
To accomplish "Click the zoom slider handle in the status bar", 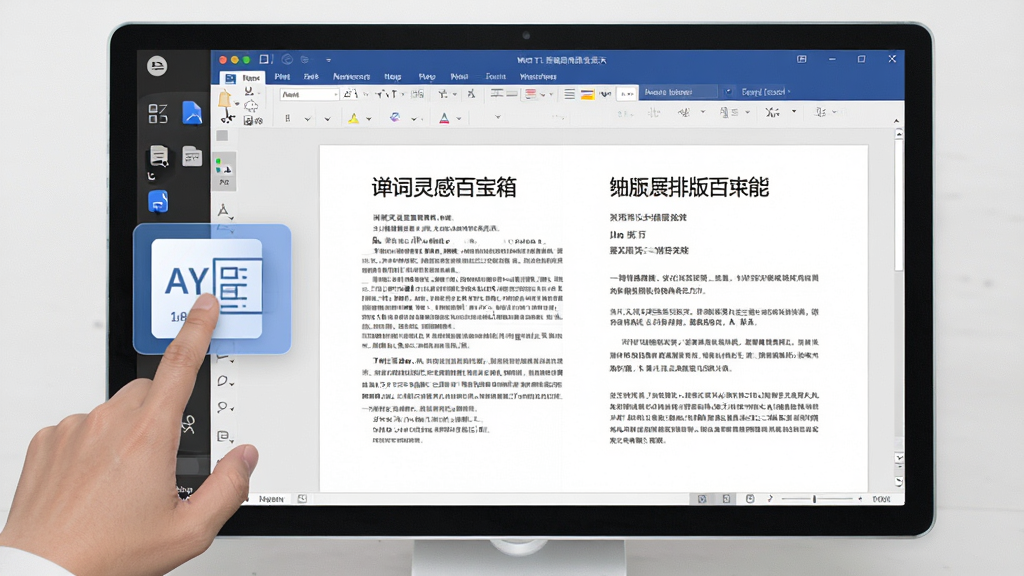I will [x=814, y=499].
